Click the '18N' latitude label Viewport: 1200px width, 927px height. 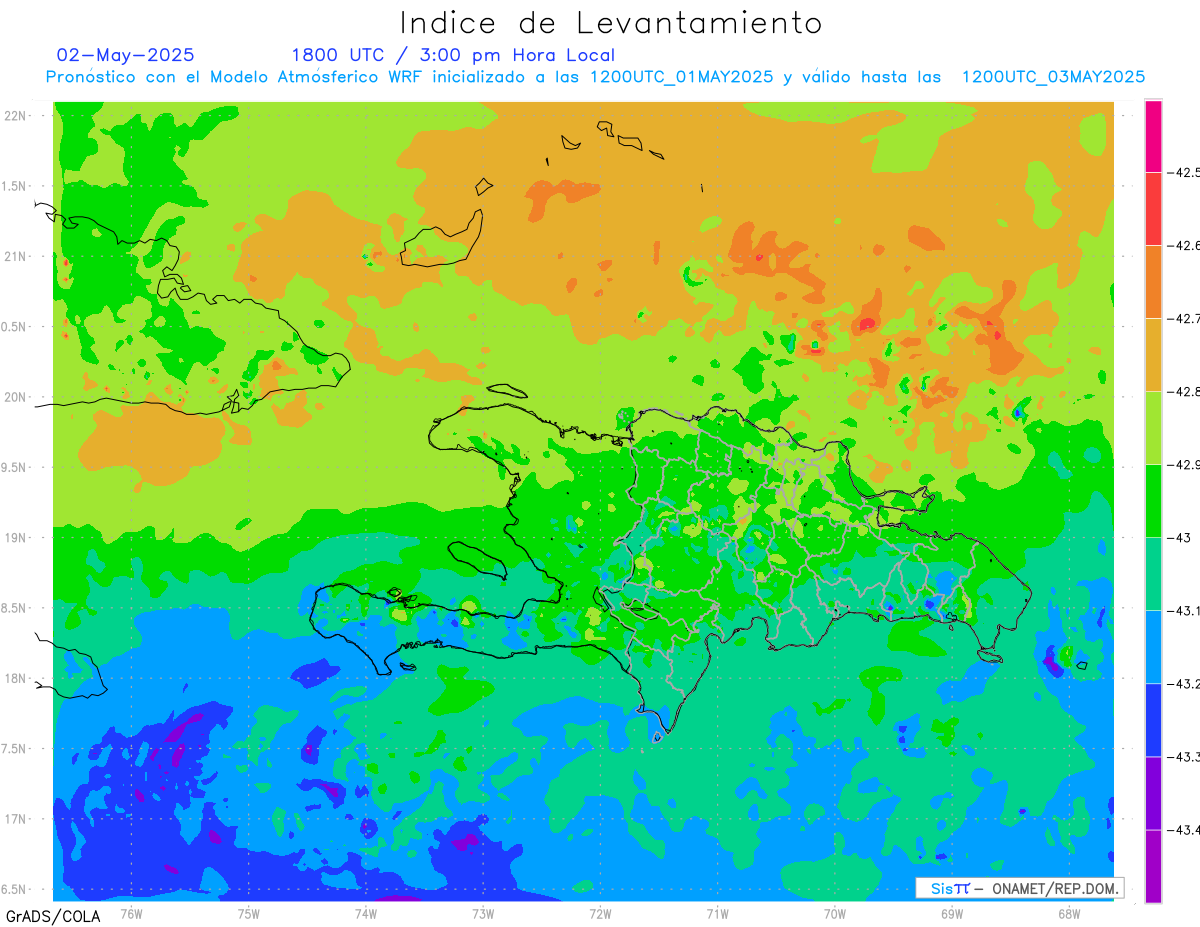[16, 678]
